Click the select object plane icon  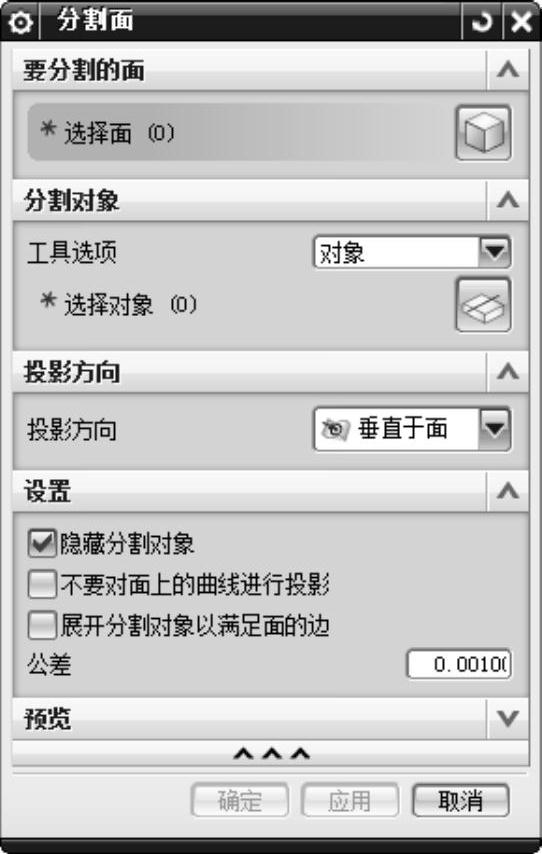[483, 305]
